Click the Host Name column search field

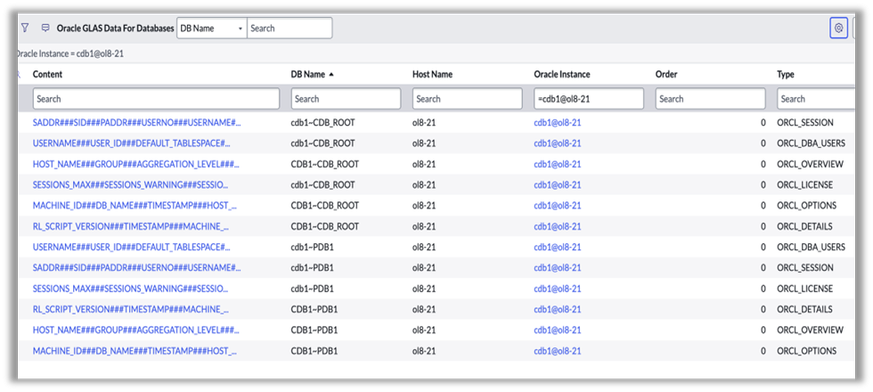[467, 99]
